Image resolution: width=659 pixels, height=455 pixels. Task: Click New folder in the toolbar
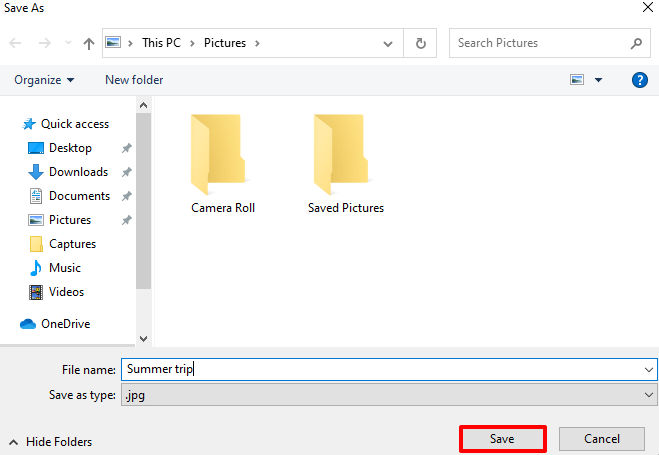[x=134, y=80]
